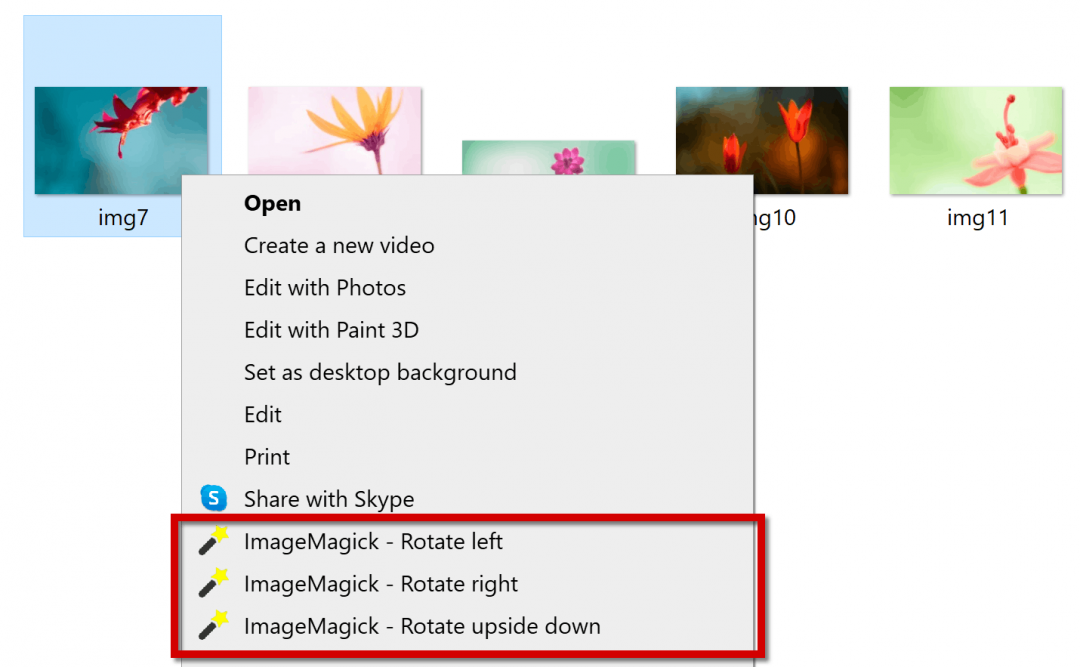The height and width of the screenshot is (667, 1080).
Task: Set img7 as desktop background
Action: [x=380, y=372]
